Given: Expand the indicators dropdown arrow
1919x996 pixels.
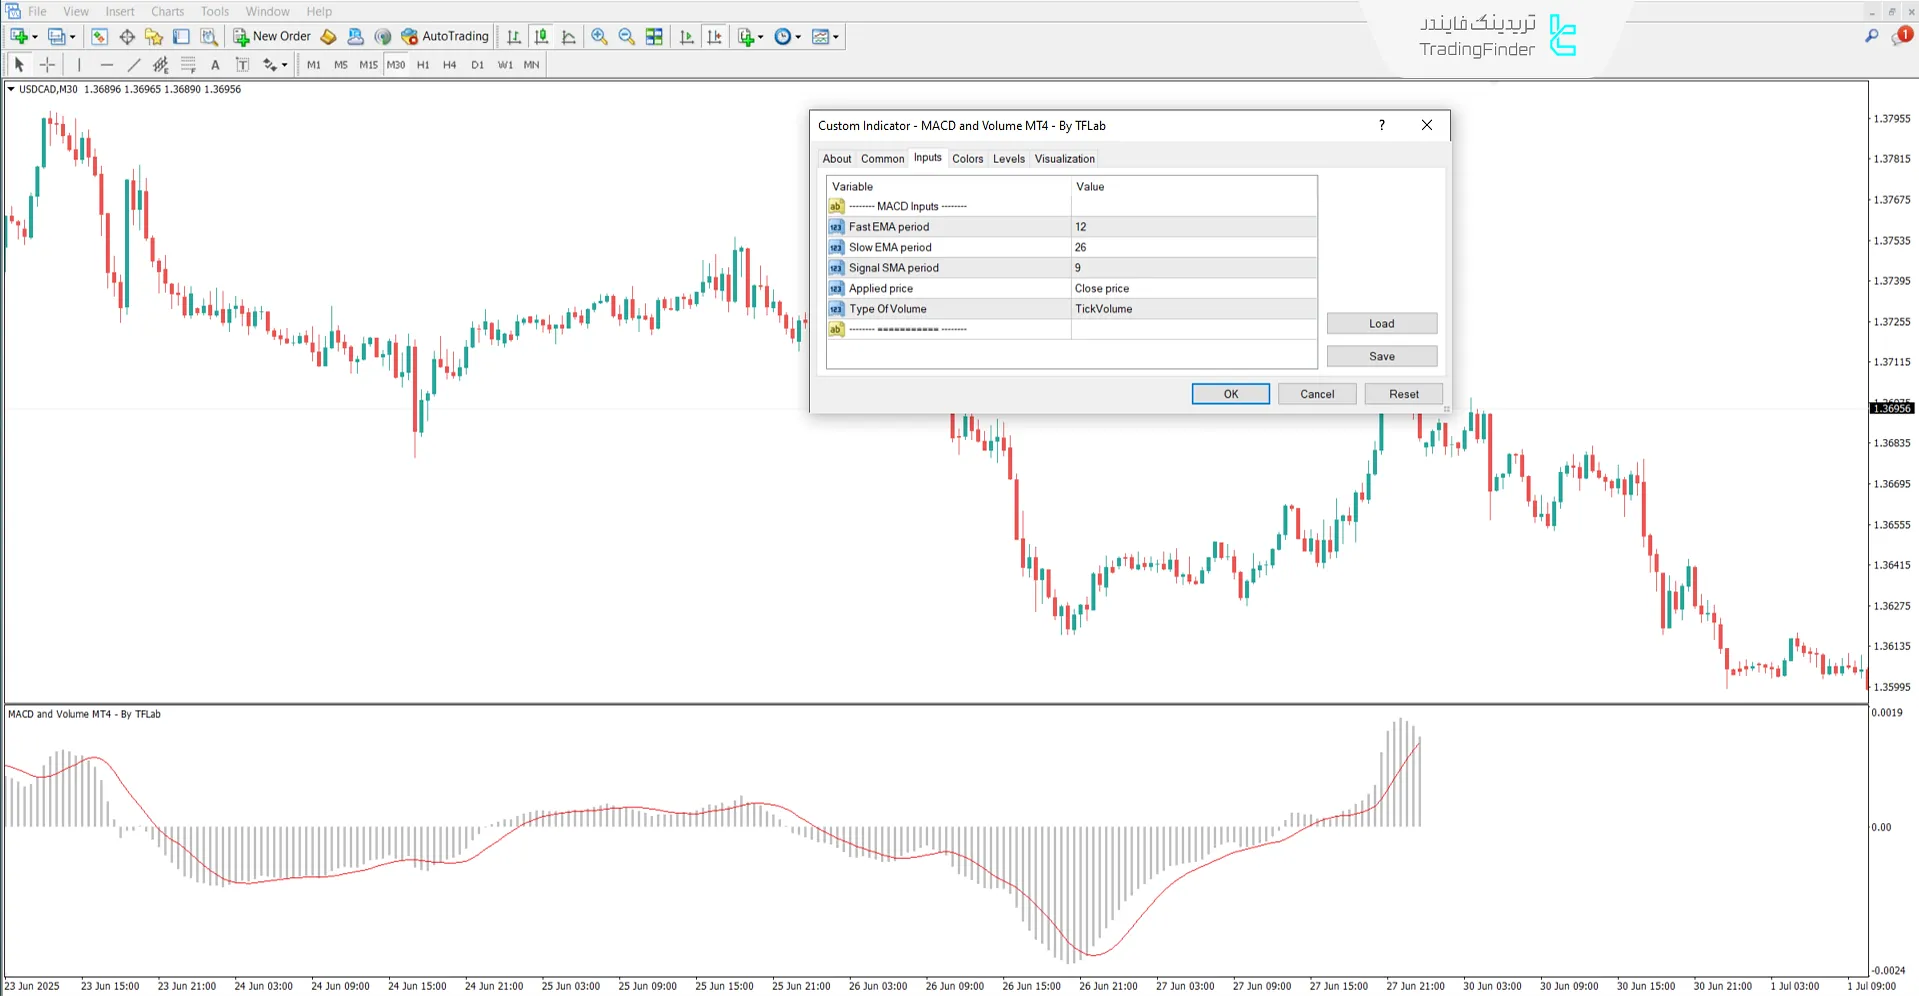Looking at the screenshot, I should (758, 36).
